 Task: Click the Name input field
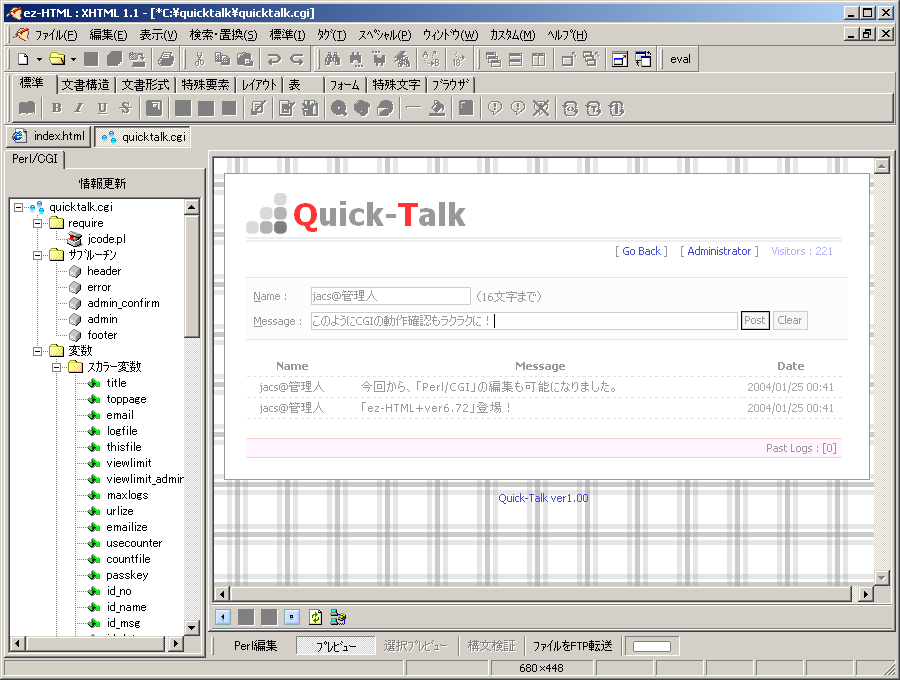[390, 296]
